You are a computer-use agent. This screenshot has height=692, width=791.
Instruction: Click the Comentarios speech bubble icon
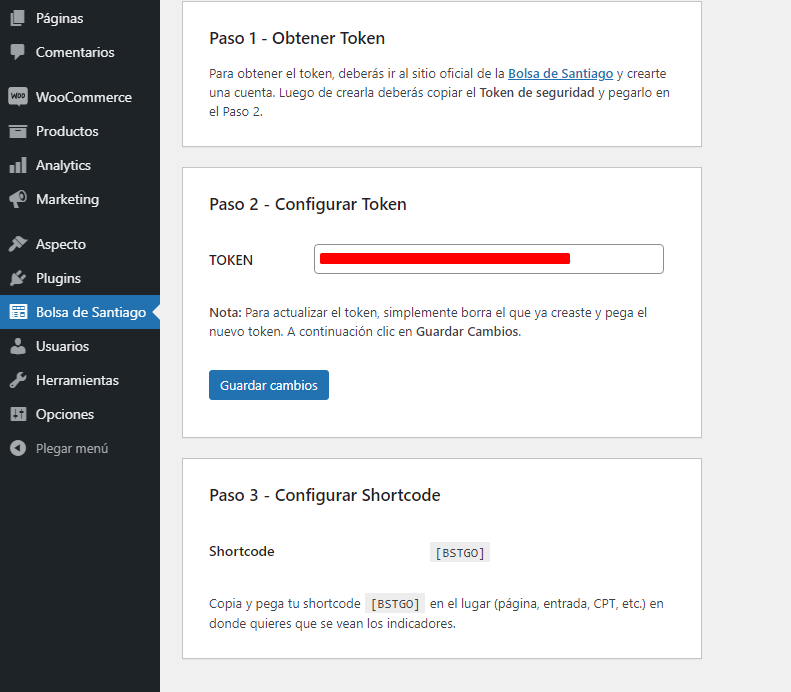(x=18, y=52)
